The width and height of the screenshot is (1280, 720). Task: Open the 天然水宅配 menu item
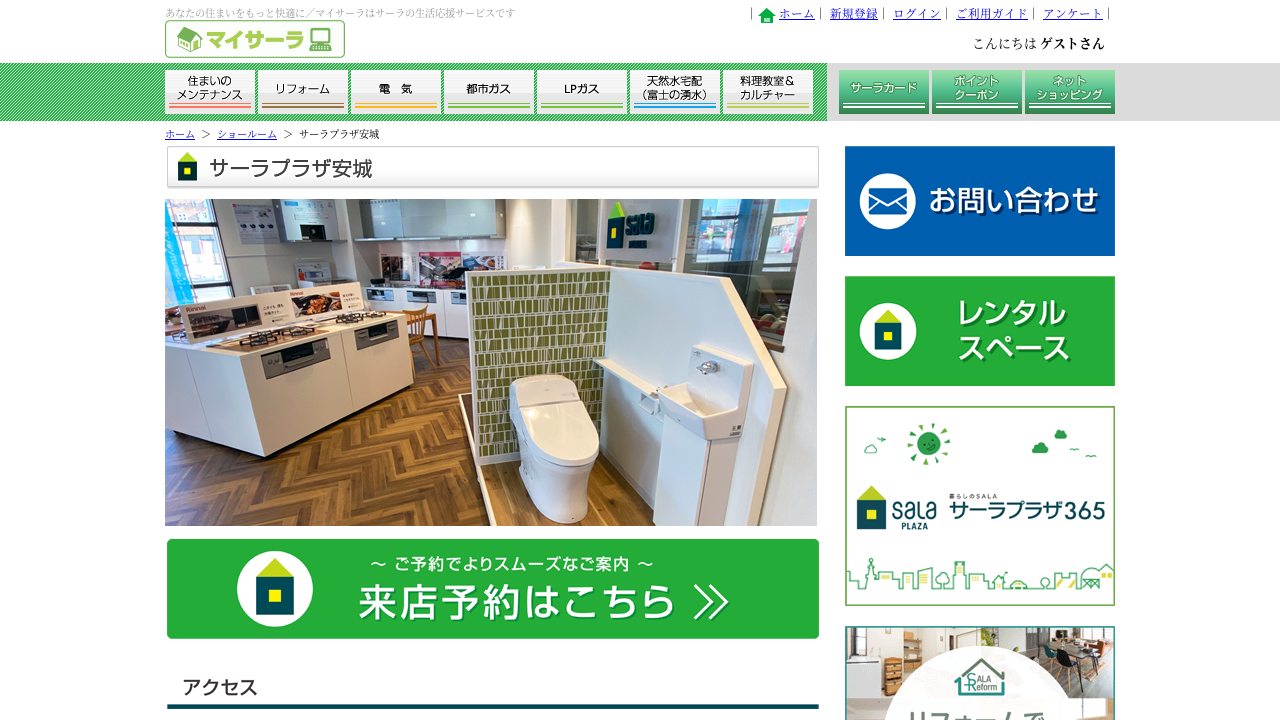click(675, 92)
